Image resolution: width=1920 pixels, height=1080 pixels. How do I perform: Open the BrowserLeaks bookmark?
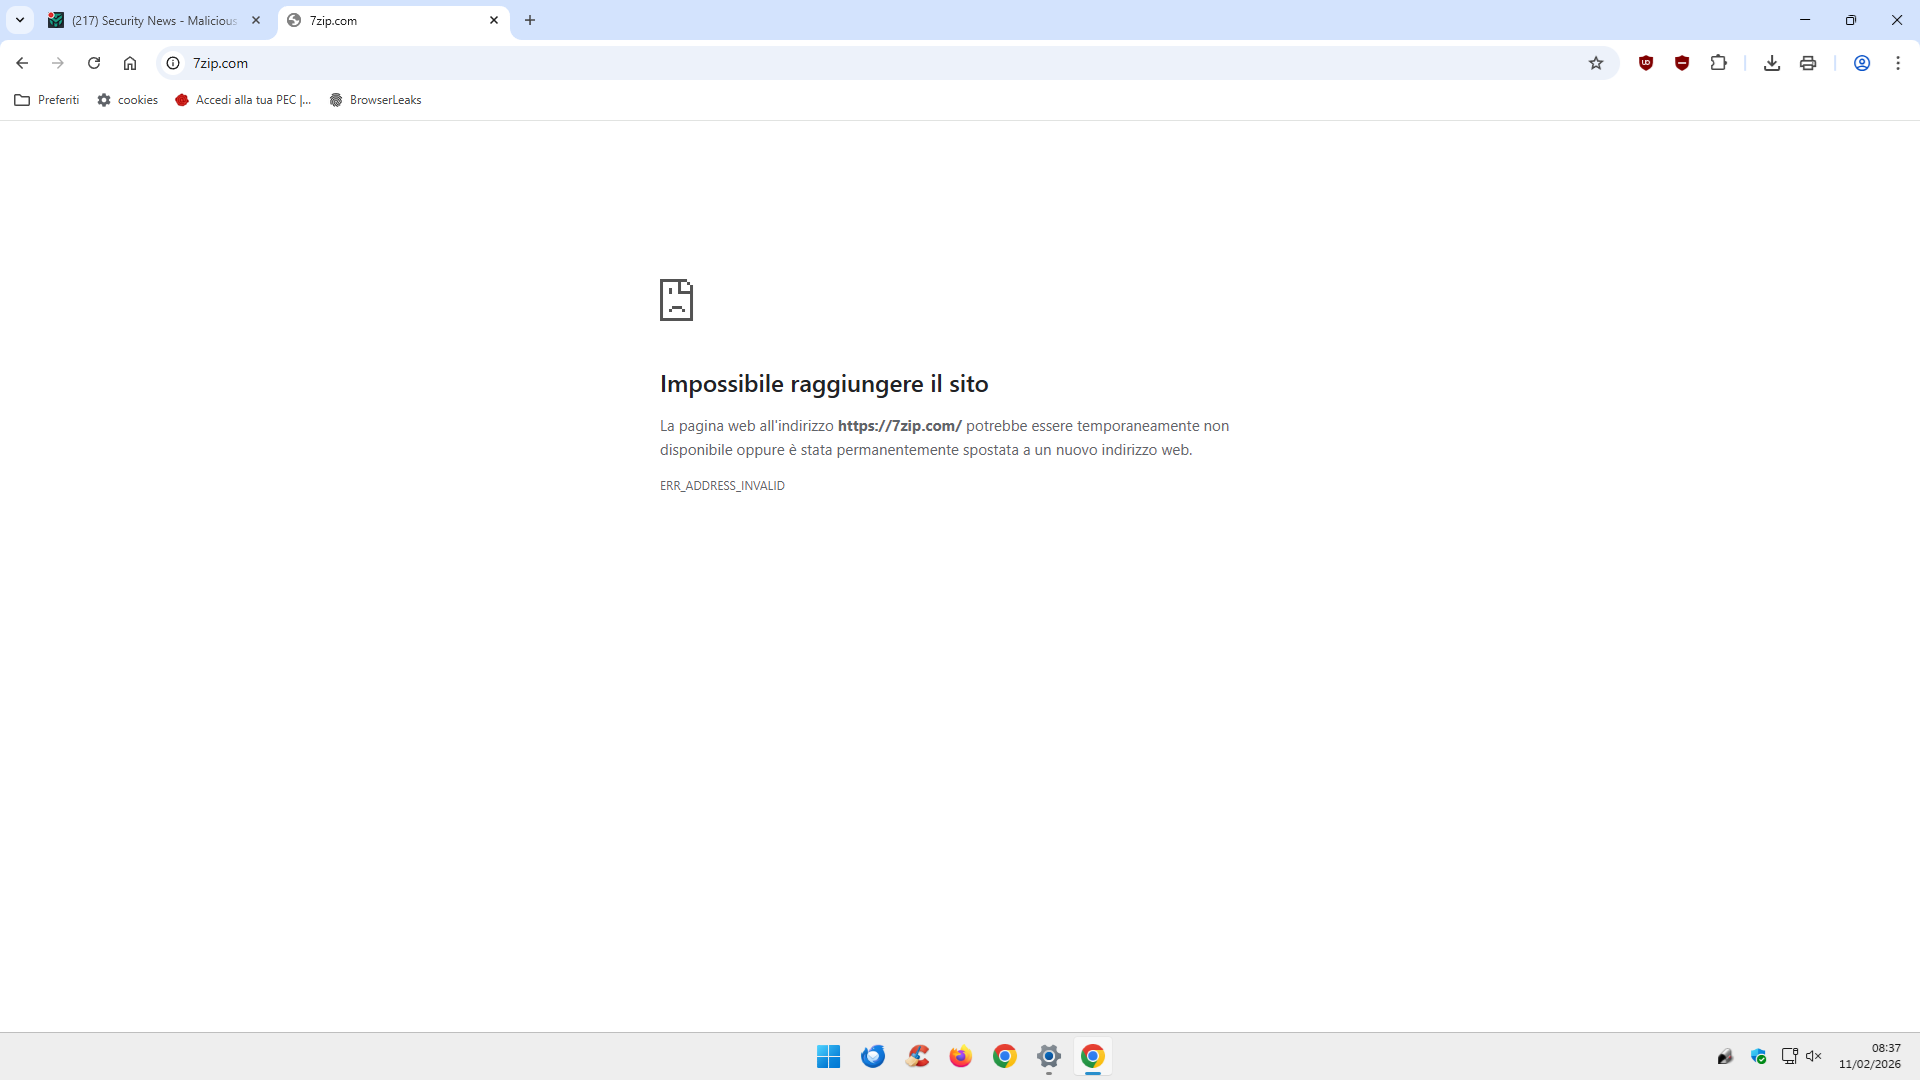(x=375, y=100)
